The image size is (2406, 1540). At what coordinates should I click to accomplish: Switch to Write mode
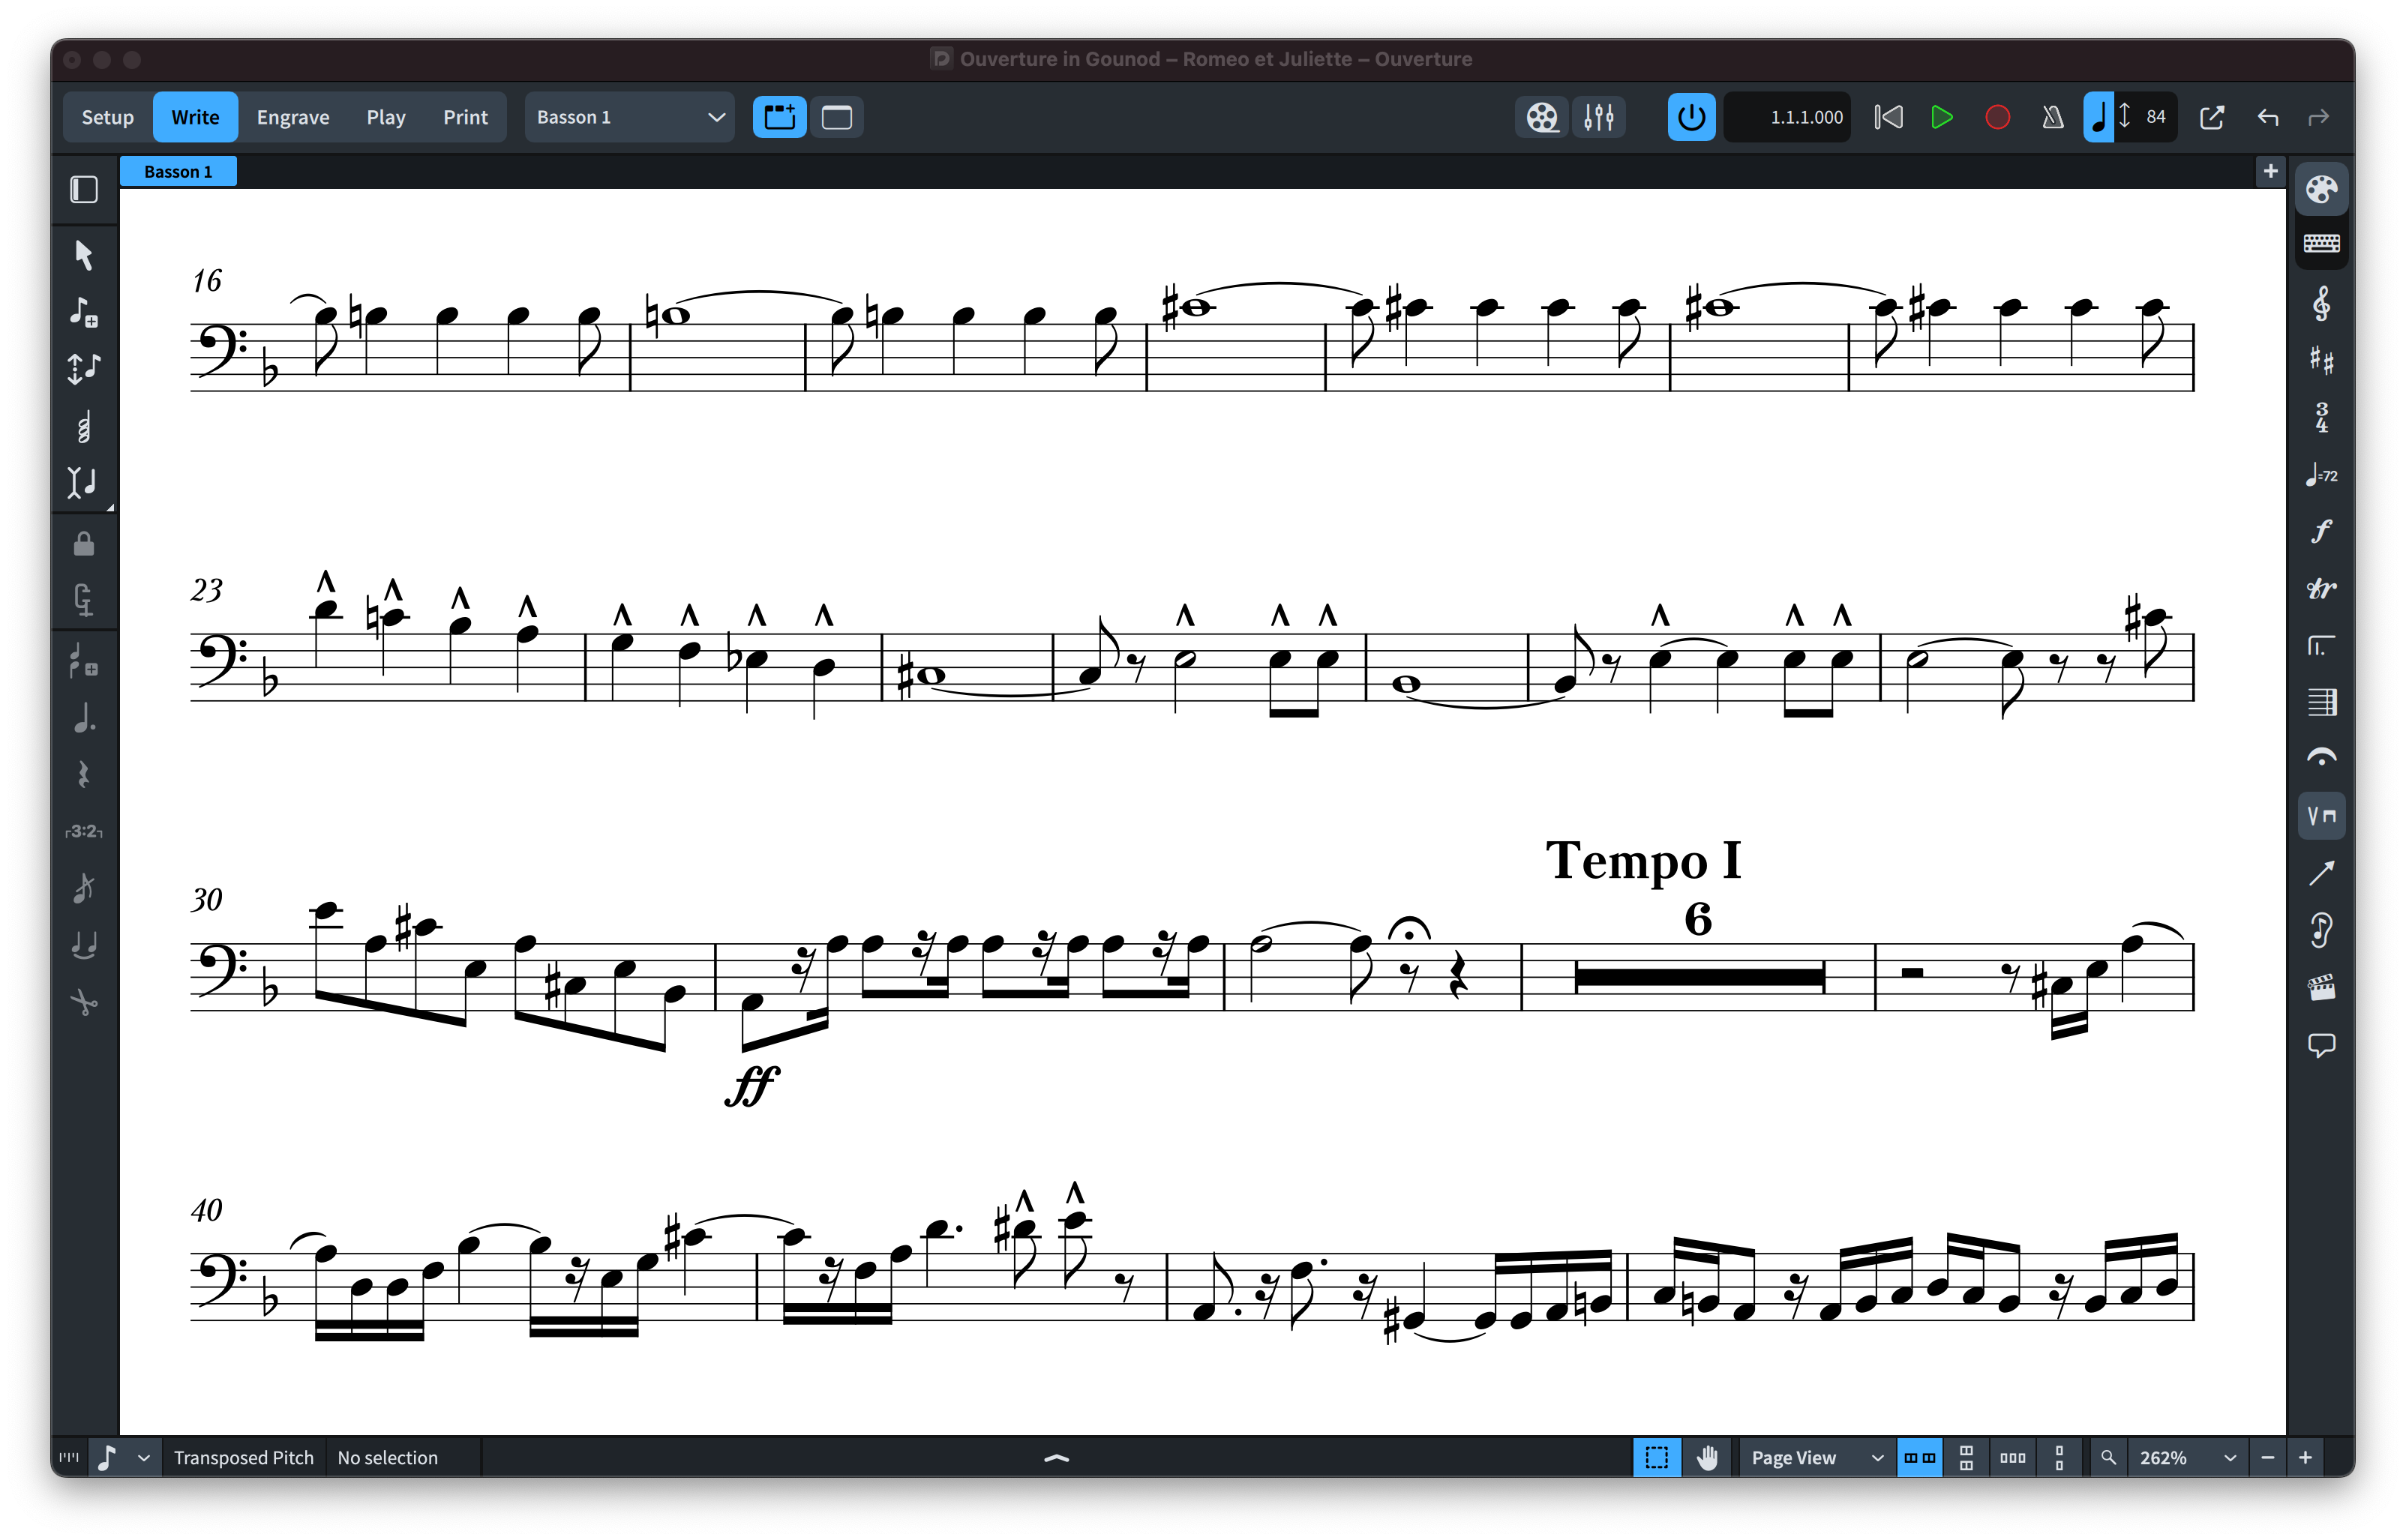point(195,117)
